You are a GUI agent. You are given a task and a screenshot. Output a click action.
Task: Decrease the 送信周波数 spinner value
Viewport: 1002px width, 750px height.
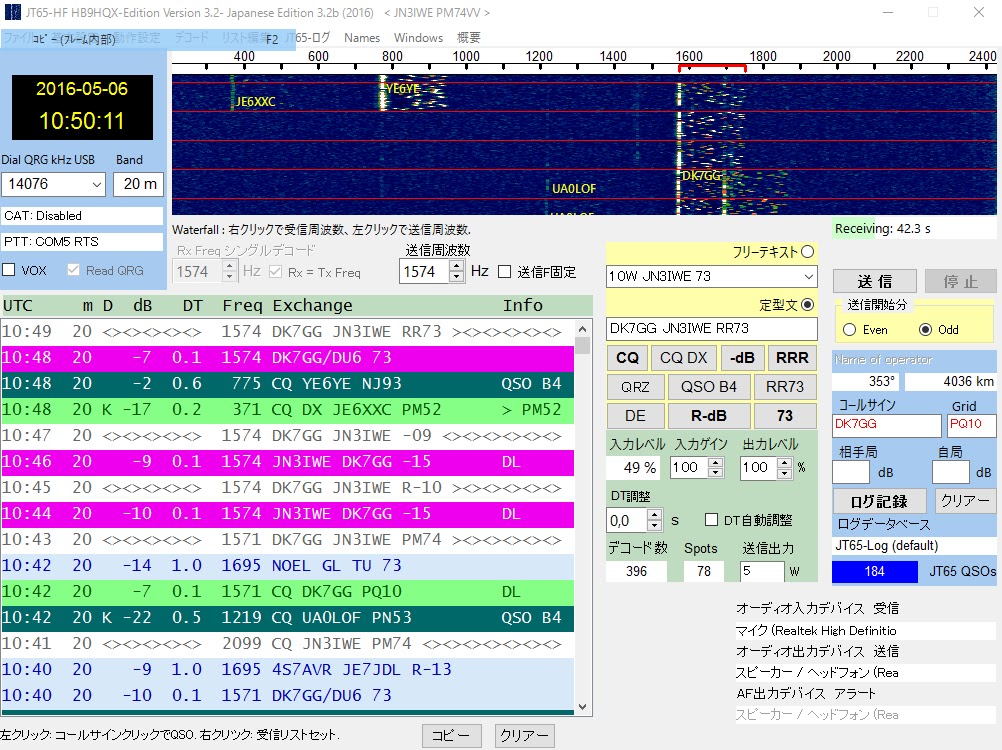click(x=456, y=277)
